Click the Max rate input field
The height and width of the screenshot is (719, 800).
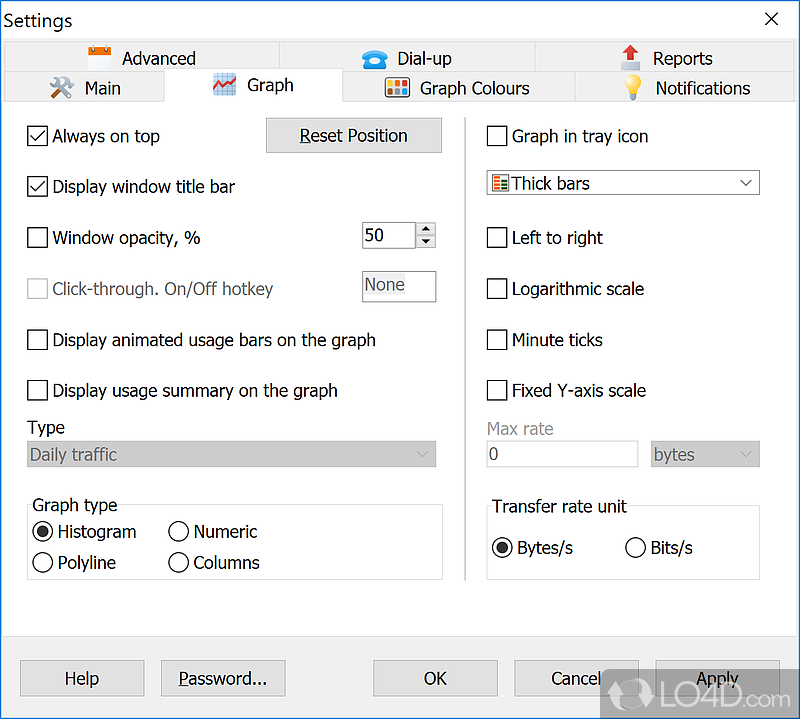562,455
